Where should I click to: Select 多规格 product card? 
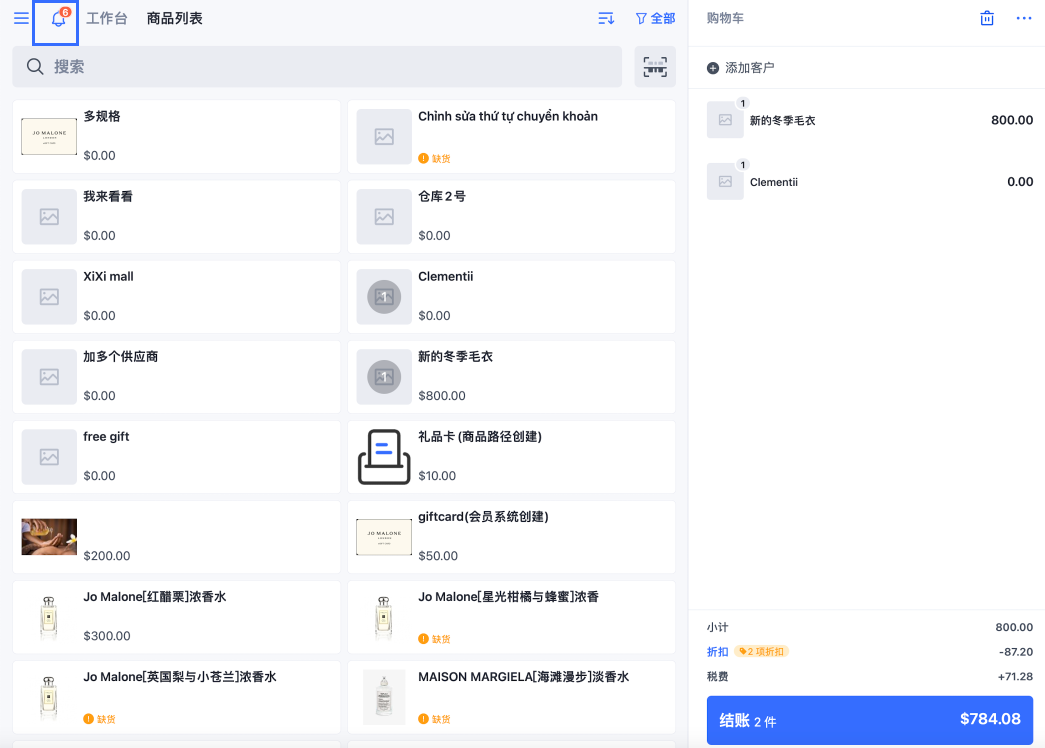click(x=177, y=137)
